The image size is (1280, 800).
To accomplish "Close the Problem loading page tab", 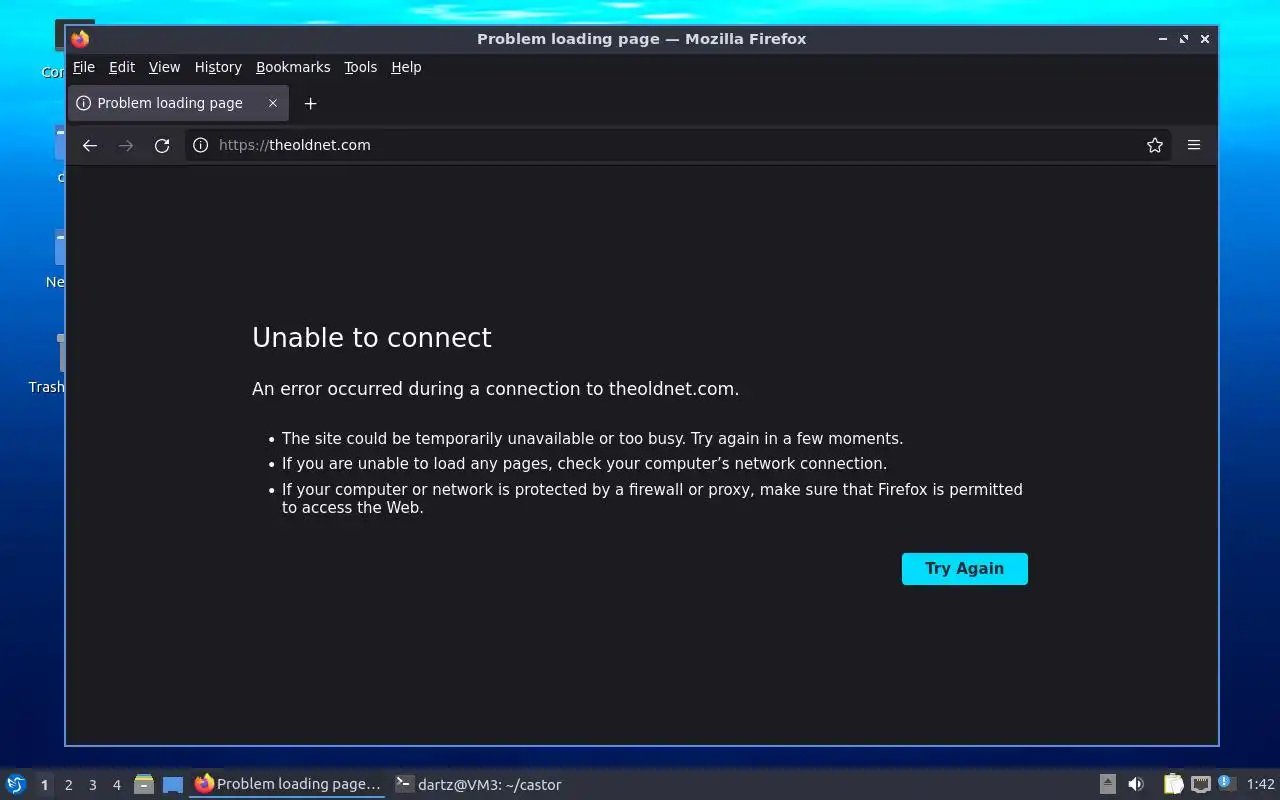I will tap(273, 103).
